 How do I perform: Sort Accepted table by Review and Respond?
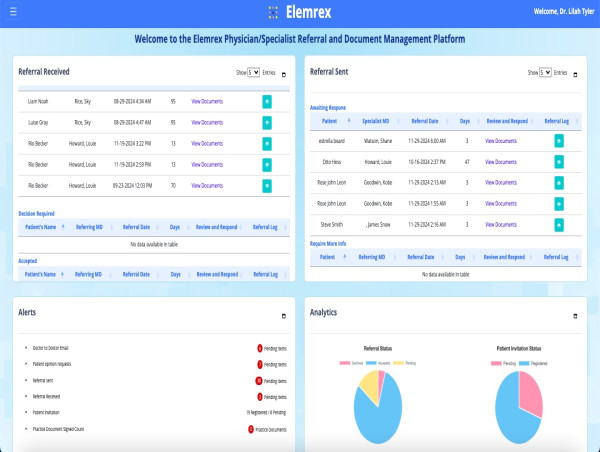tap(217, 274)
